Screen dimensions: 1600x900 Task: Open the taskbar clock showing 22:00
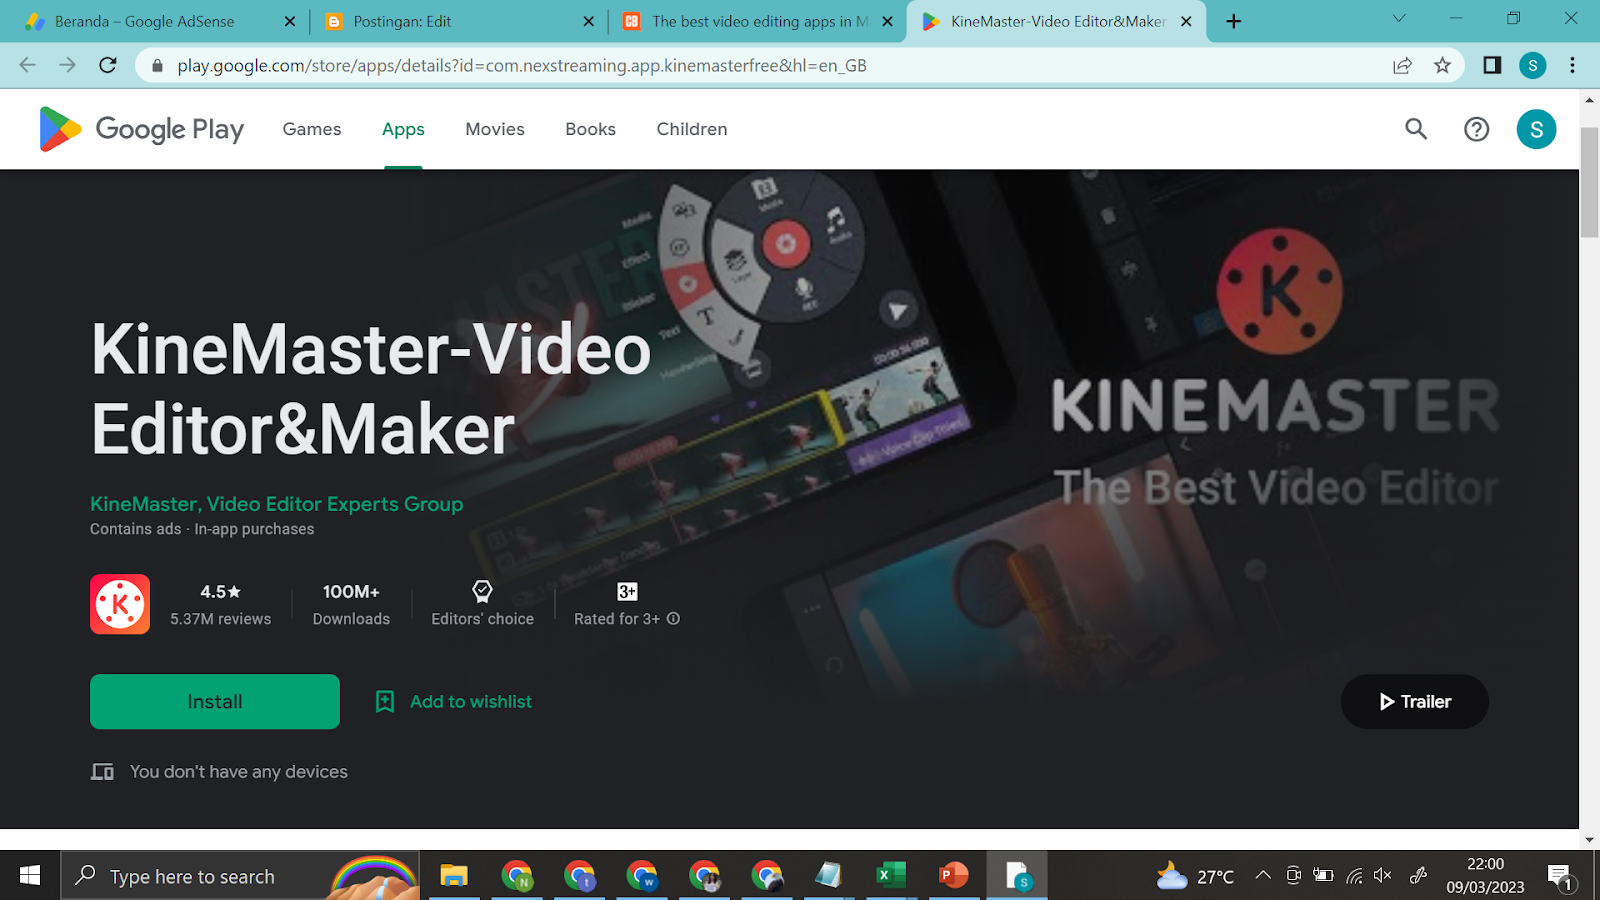1485,876
